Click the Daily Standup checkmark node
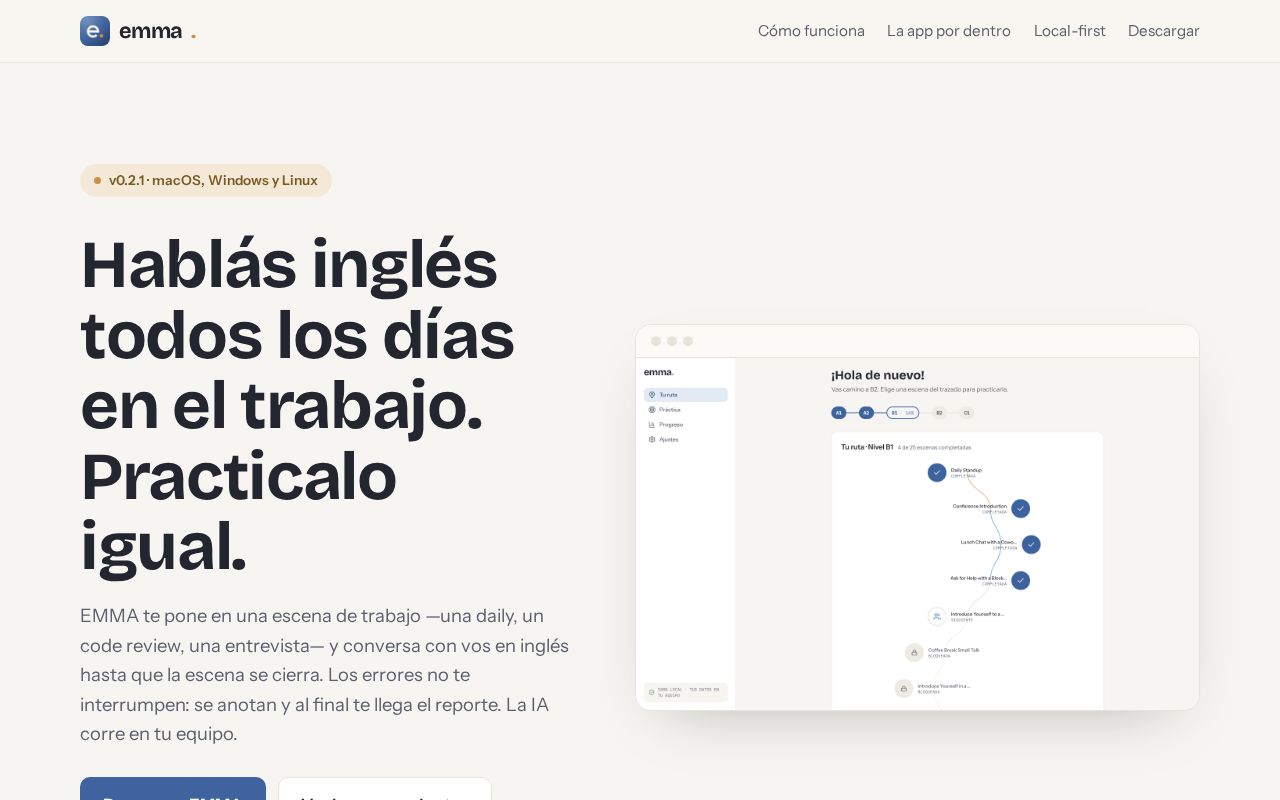 tap(937, 472)
